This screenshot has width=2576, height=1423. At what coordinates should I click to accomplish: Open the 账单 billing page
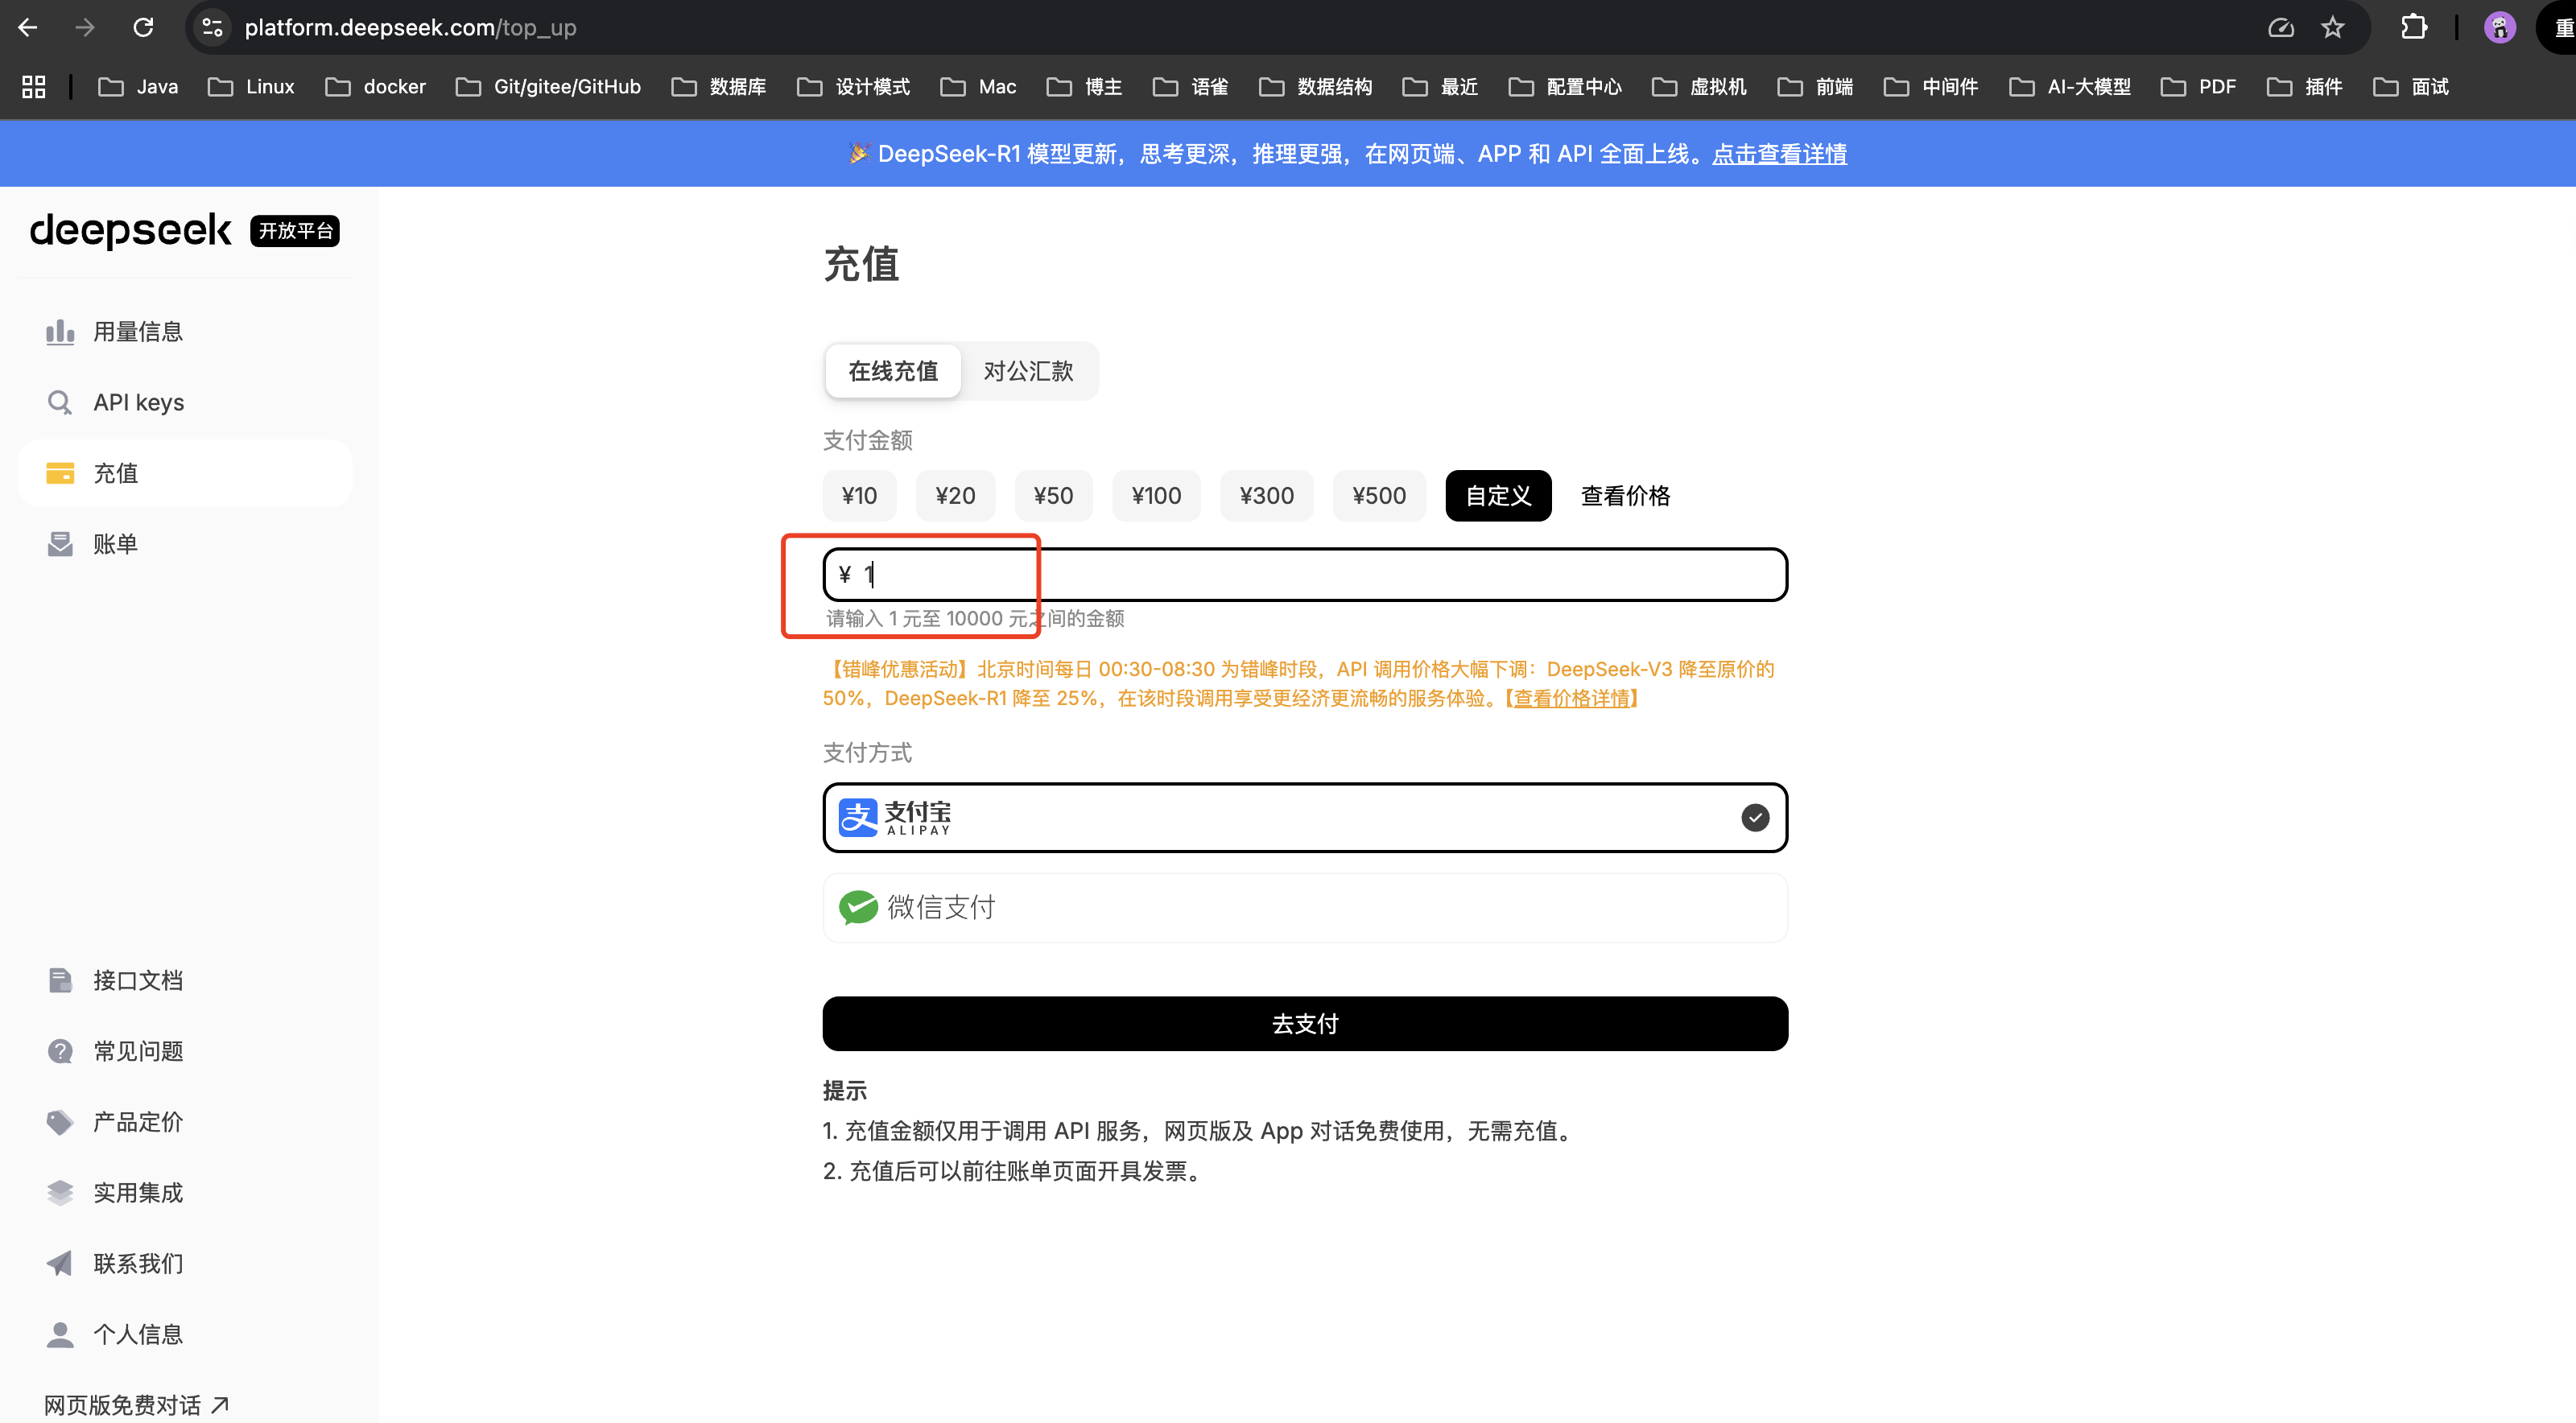tap(116, 543)
